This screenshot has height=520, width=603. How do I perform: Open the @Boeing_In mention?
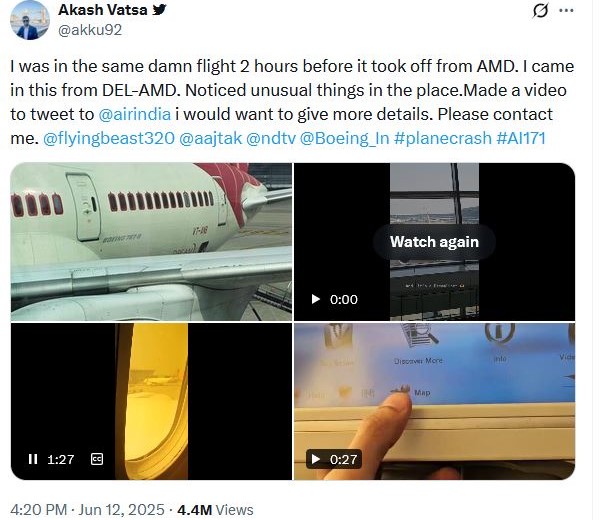pos(345,138)
